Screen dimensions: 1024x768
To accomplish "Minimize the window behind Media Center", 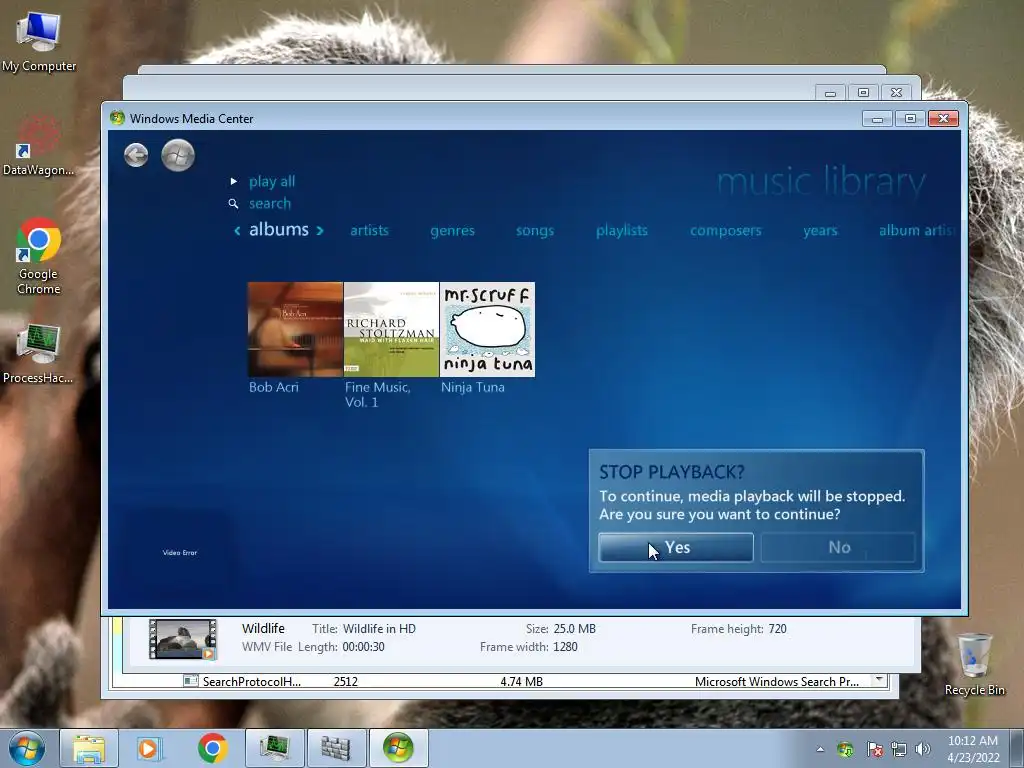I will click(x=830, y=93).
